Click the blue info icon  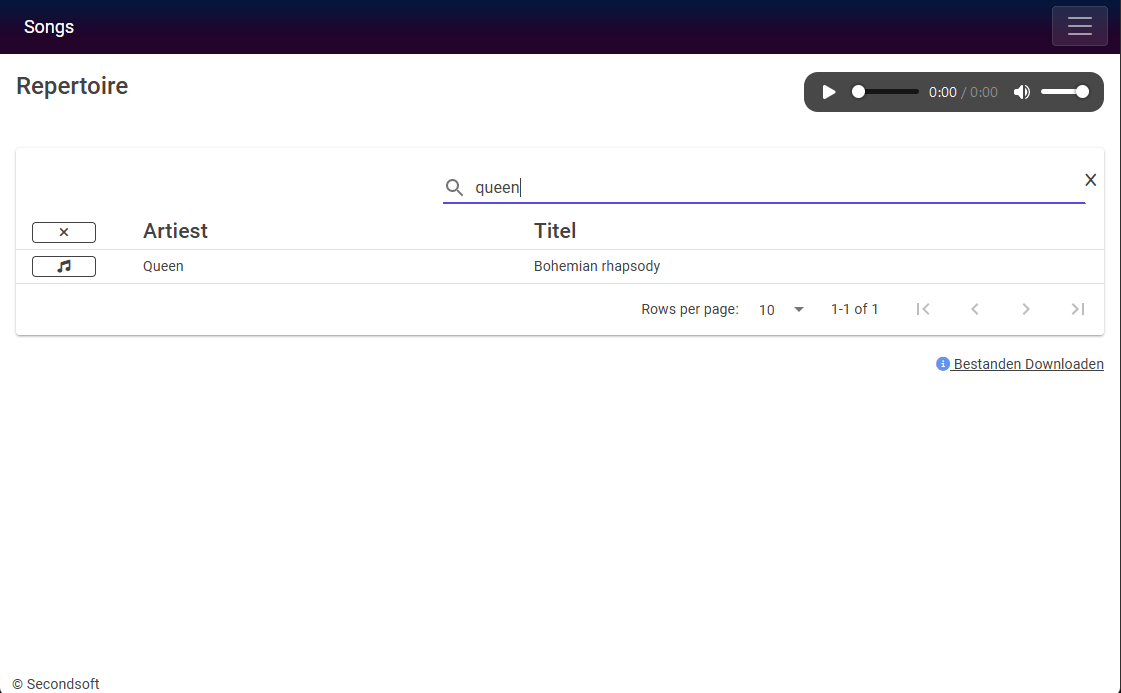click(x=942, y=364)
